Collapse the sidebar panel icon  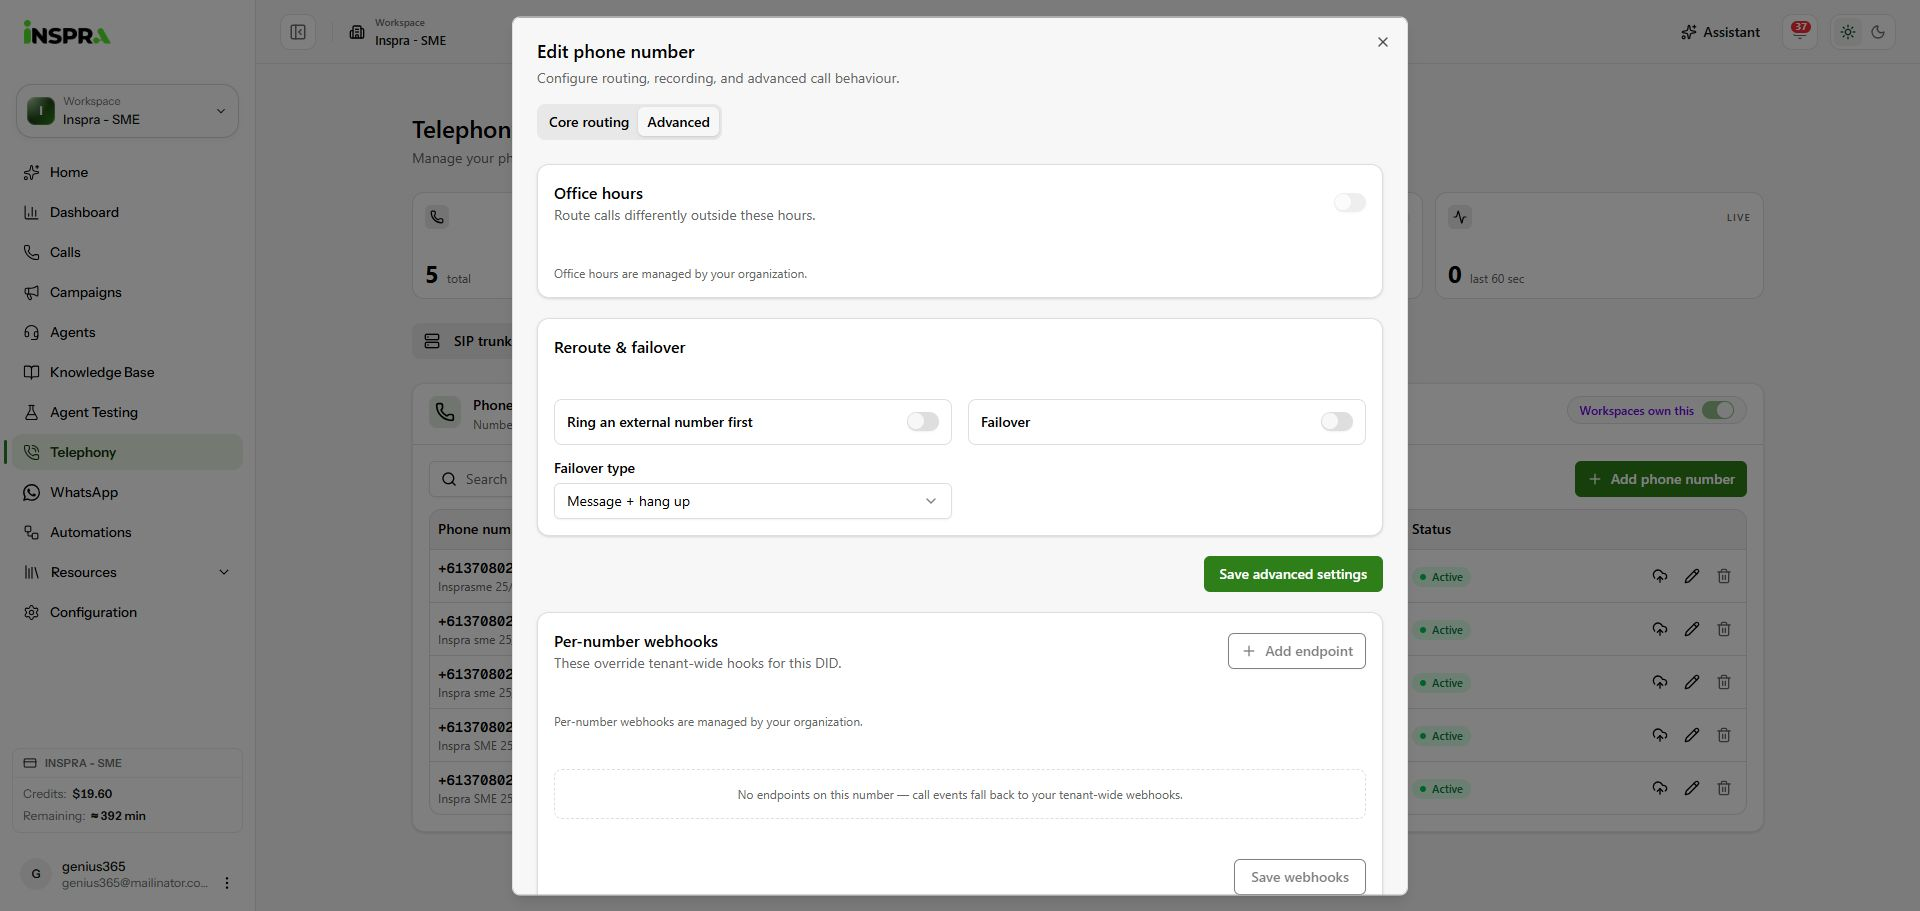click(298, 32)
